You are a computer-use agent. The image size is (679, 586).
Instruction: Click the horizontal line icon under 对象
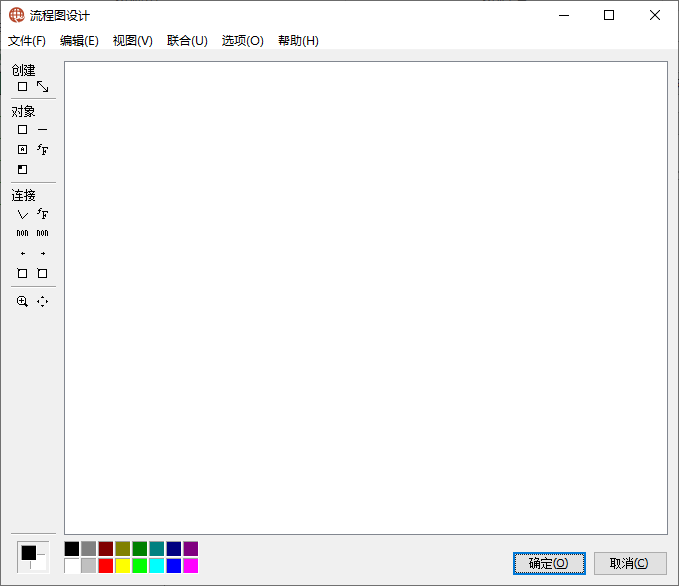[42, 130]
